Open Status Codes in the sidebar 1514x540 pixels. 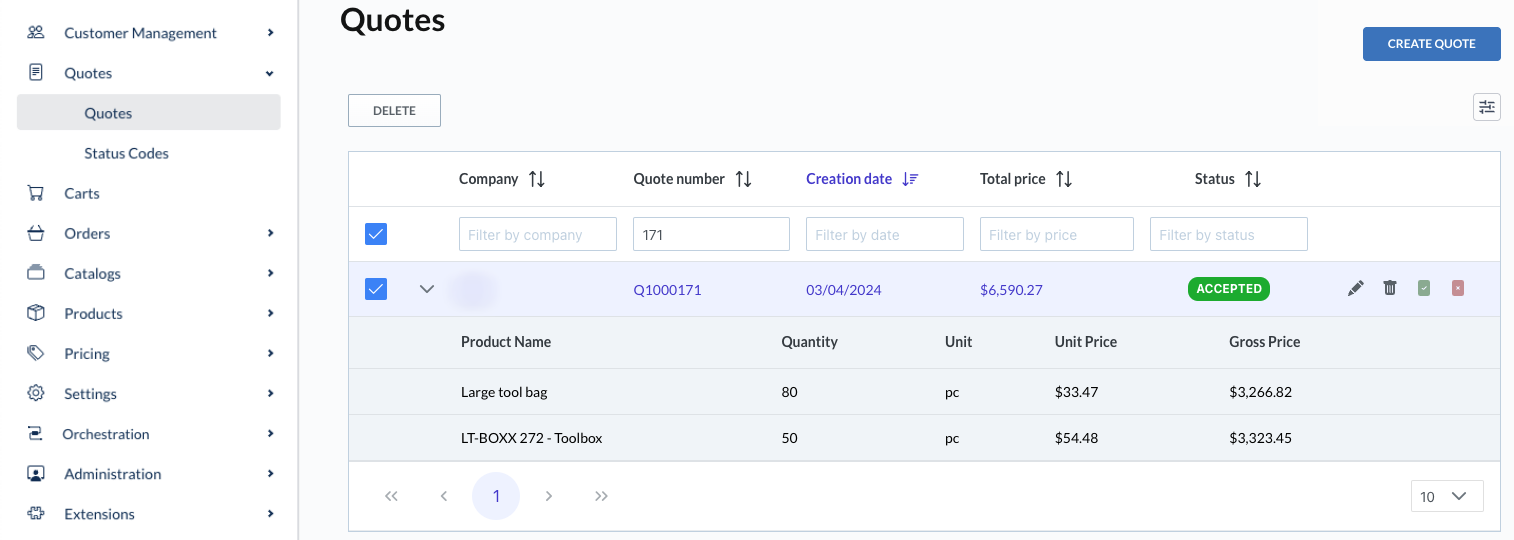pyautogui.click(x=126, y=153)
